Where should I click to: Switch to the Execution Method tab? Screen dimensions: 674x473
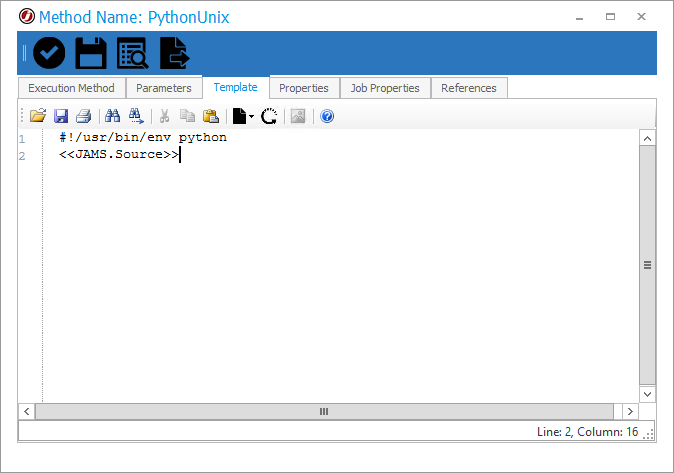point(71,88)
